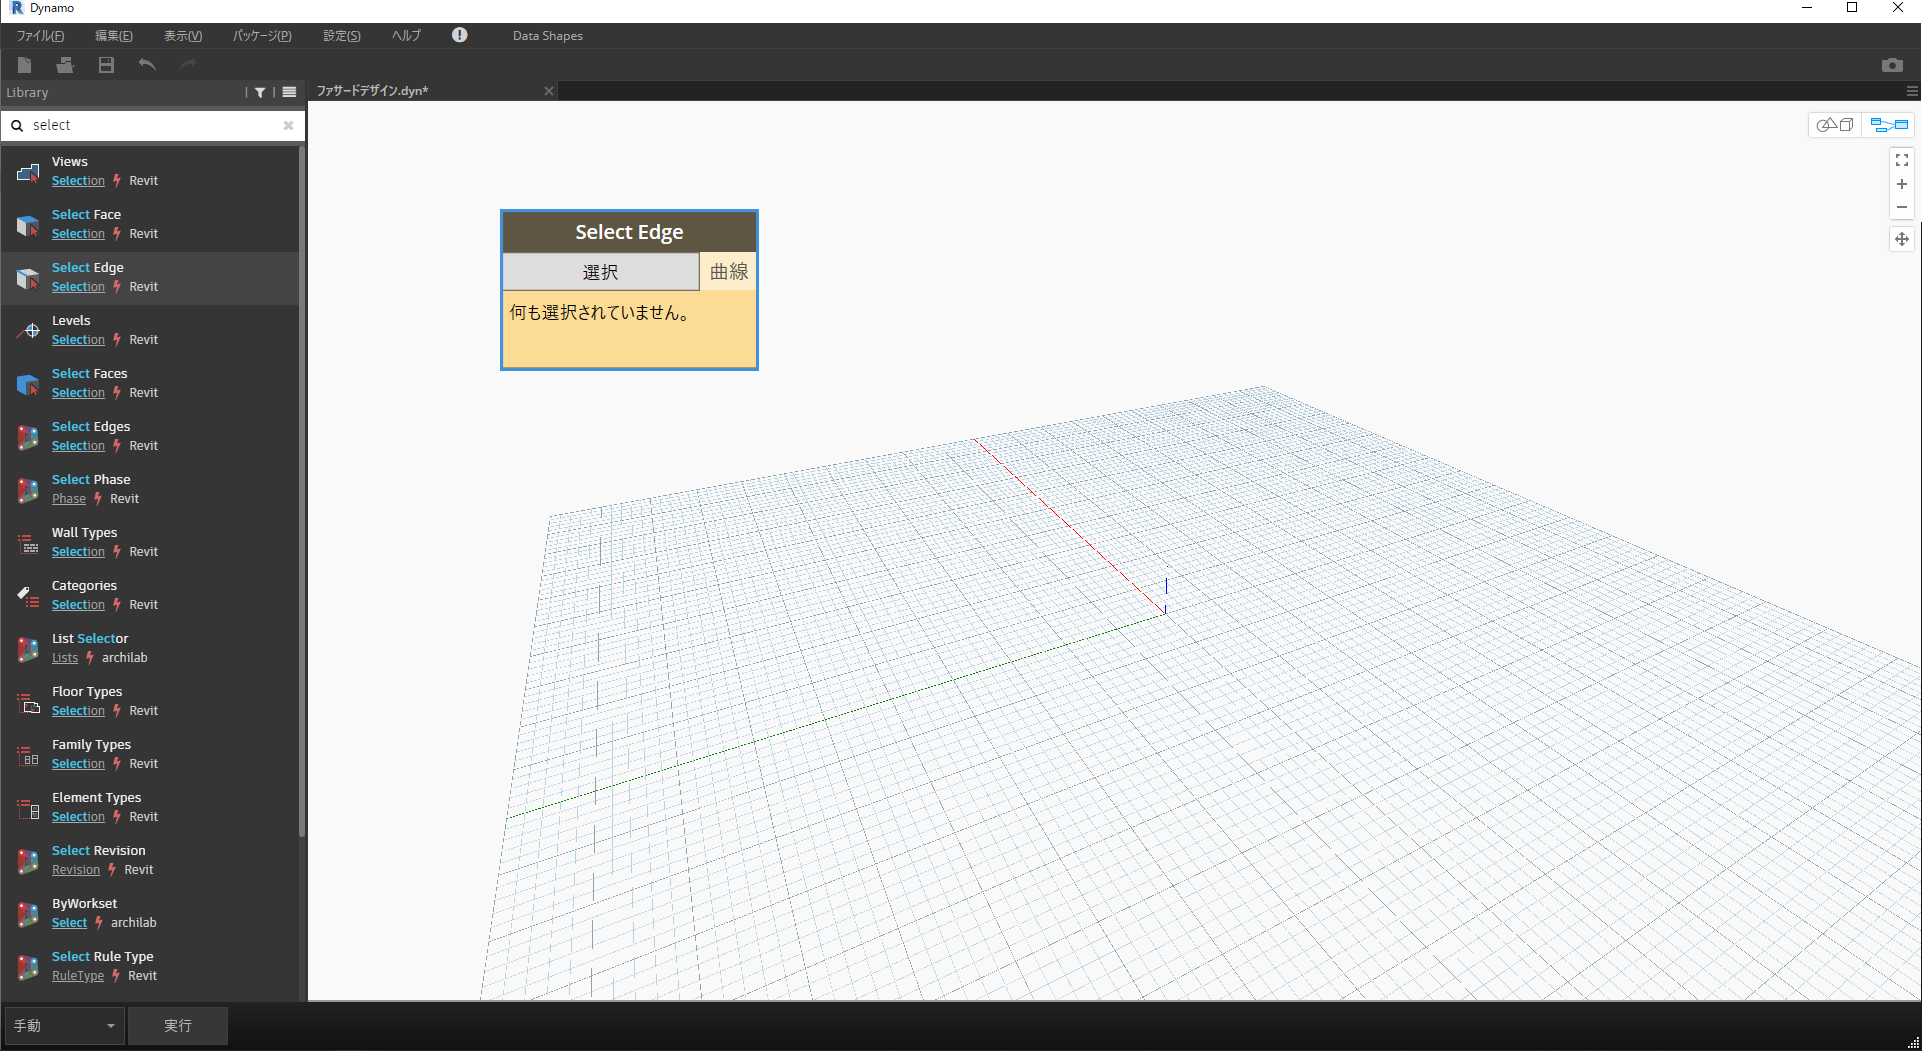The width and height of the screenshot is (1922, 1051).
Task: Open the ヘルプ menu
Action: click(x=406, y=36)
